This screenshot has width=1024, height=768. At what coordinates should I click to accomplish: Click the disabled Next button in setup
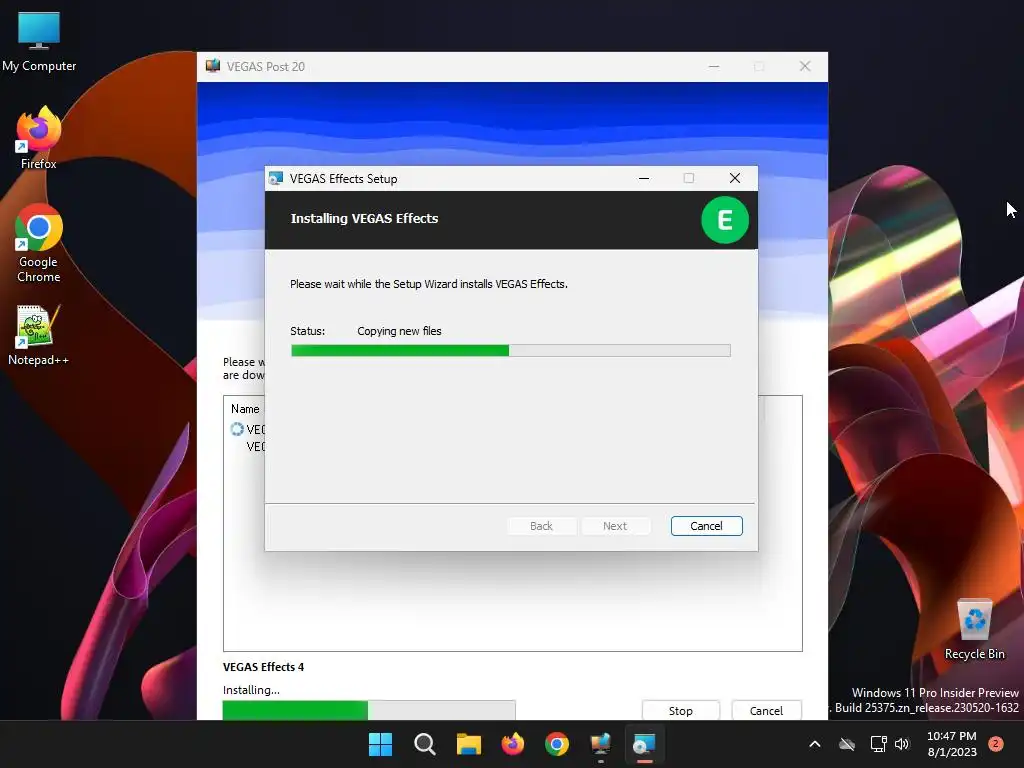click(x=615, y=526)
